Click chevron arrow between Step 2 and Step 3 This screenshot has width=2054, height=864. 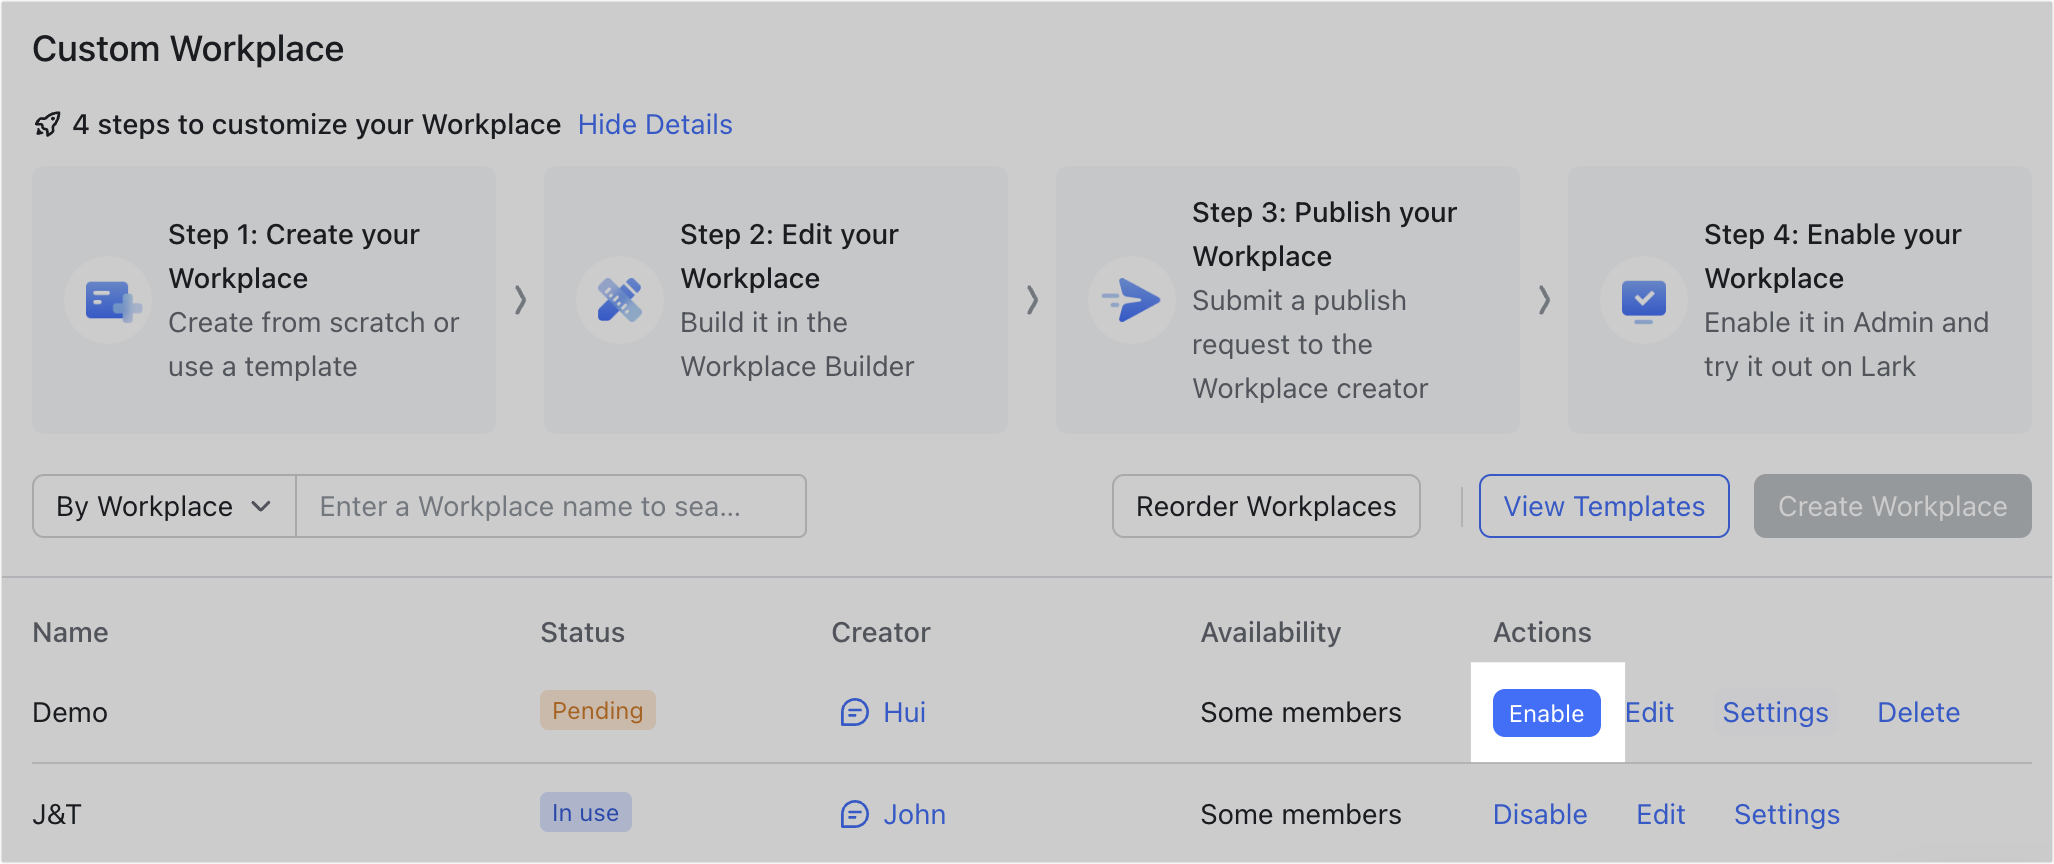click(x=1032, y=300)
